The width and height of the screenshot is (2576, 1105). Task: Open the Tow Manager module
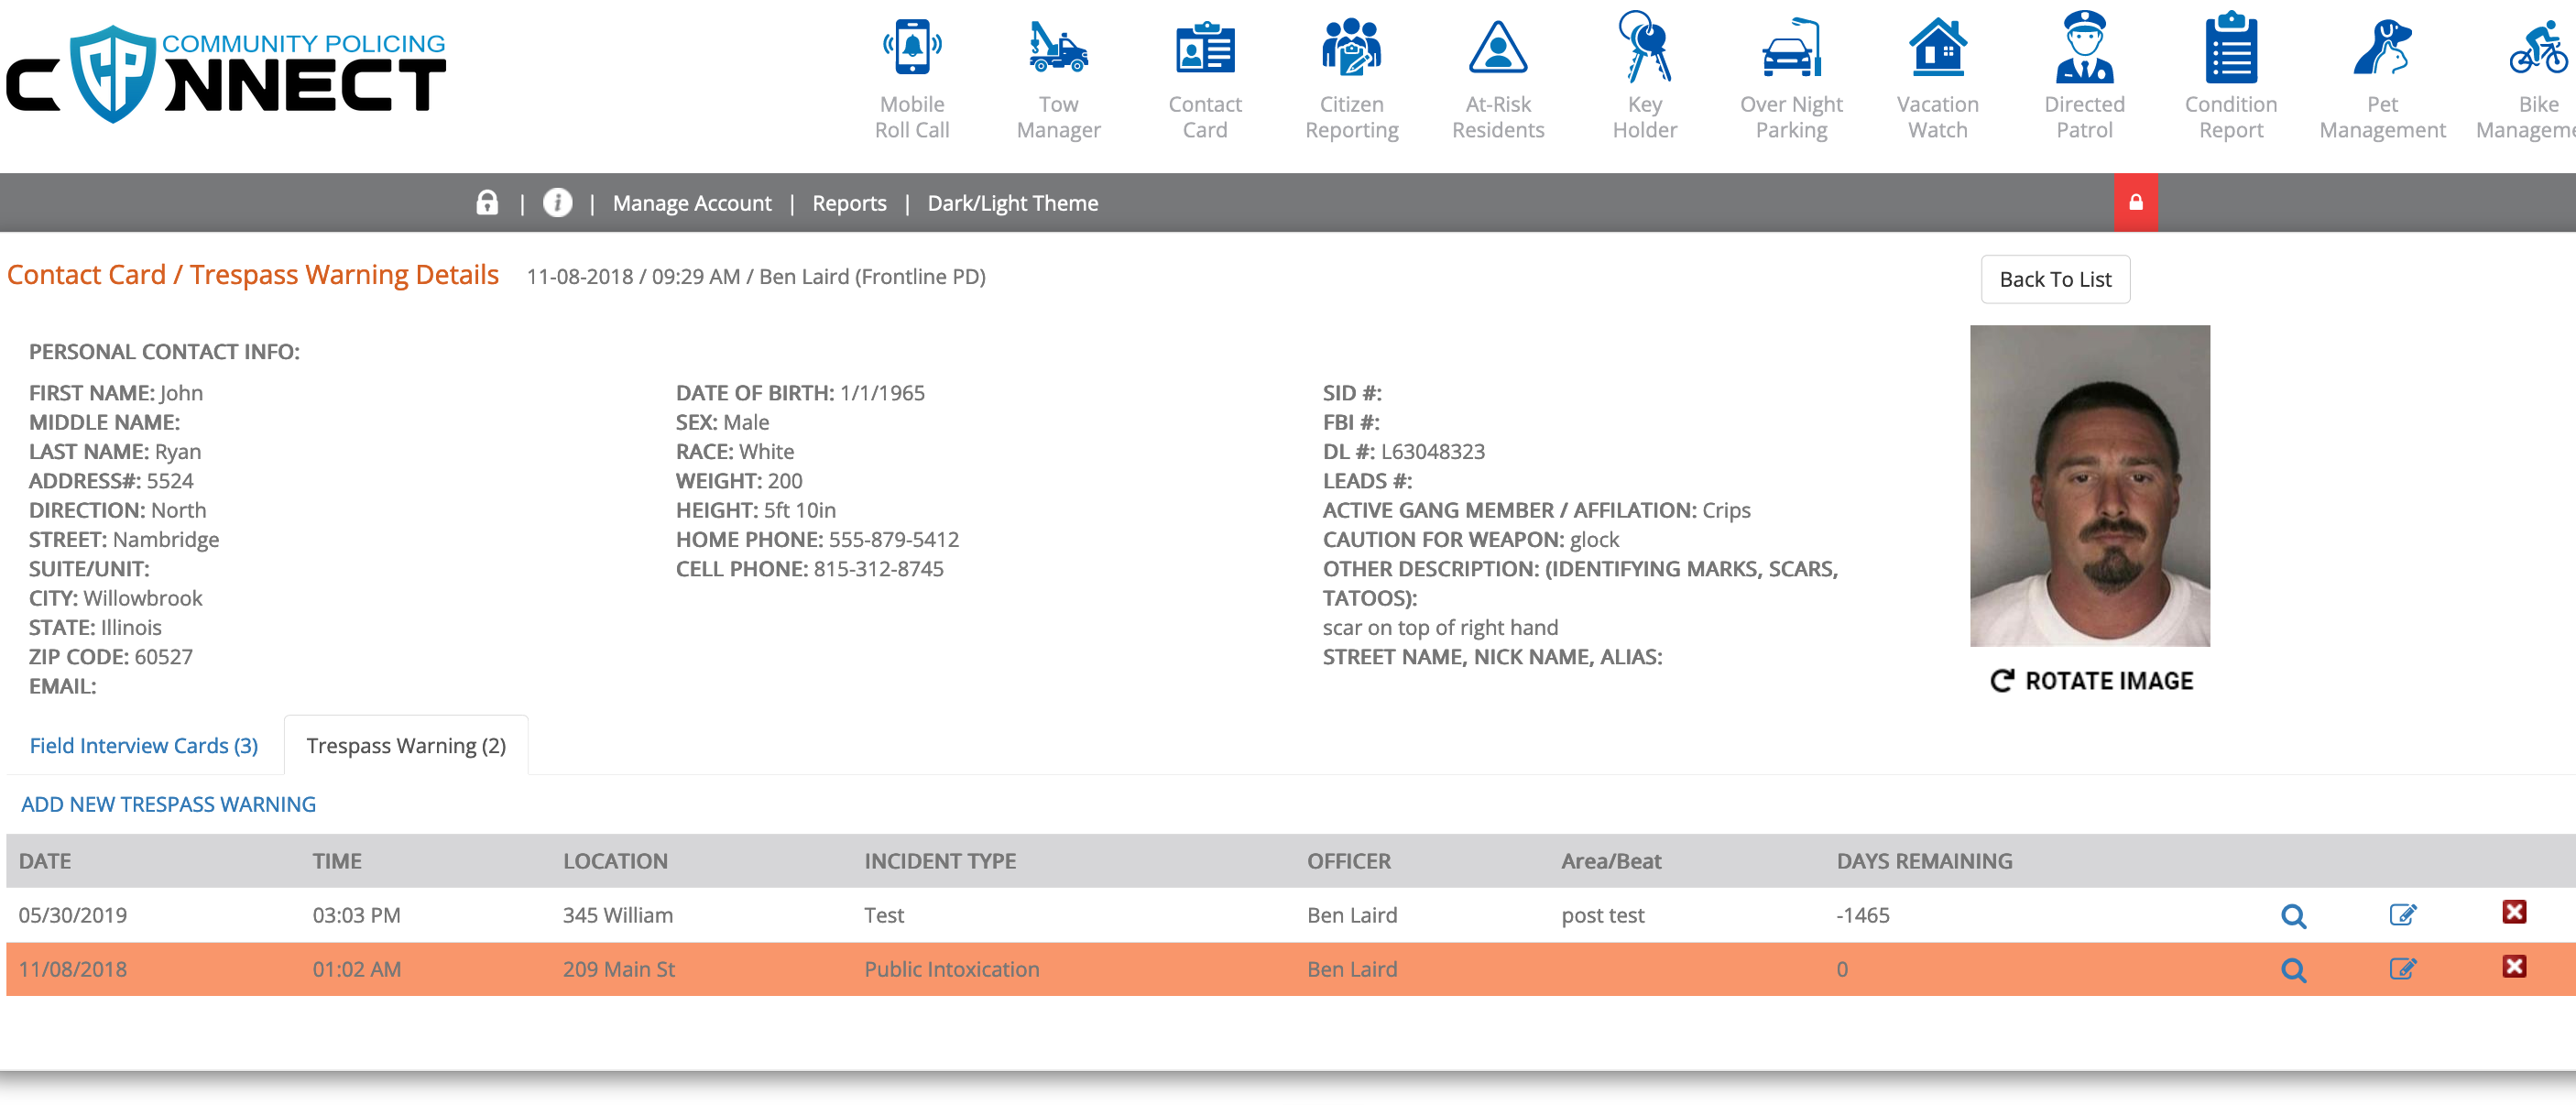(x=1058, y=78)
